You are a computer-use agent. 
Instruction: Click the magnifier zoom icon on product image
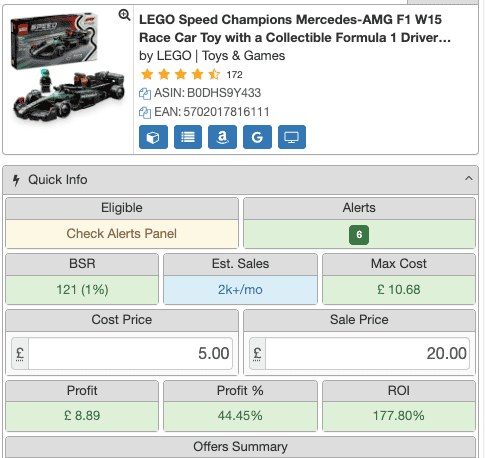tap(124, 15)
